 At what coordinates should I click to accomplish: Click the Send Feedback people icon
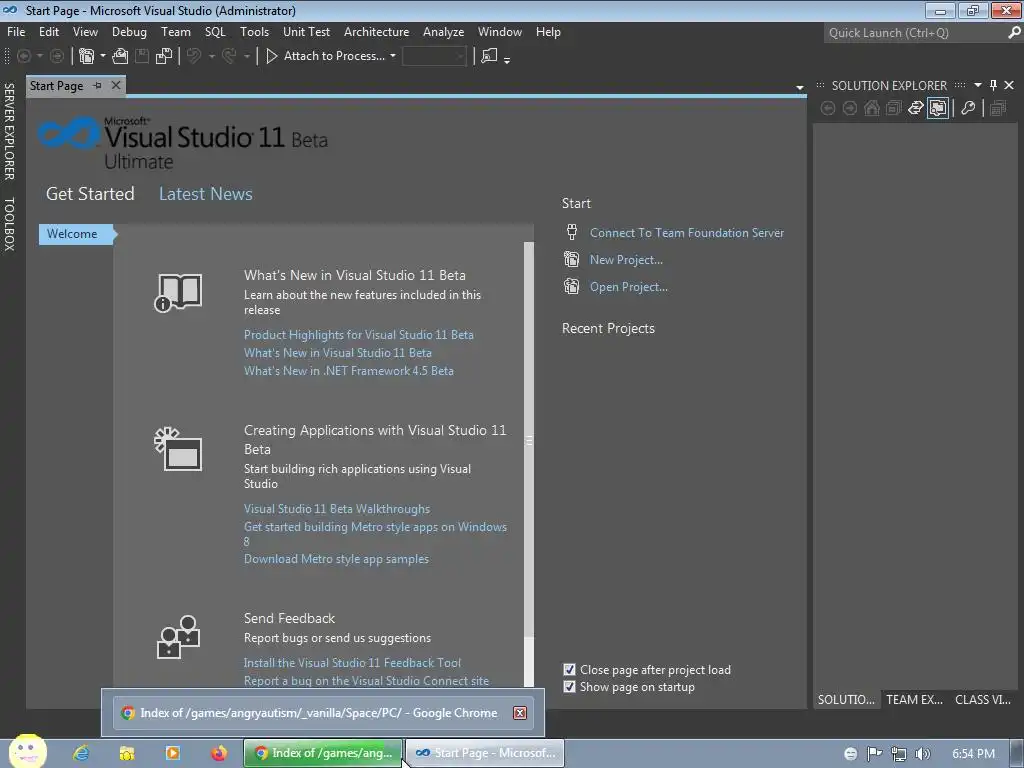coord(178,637)
